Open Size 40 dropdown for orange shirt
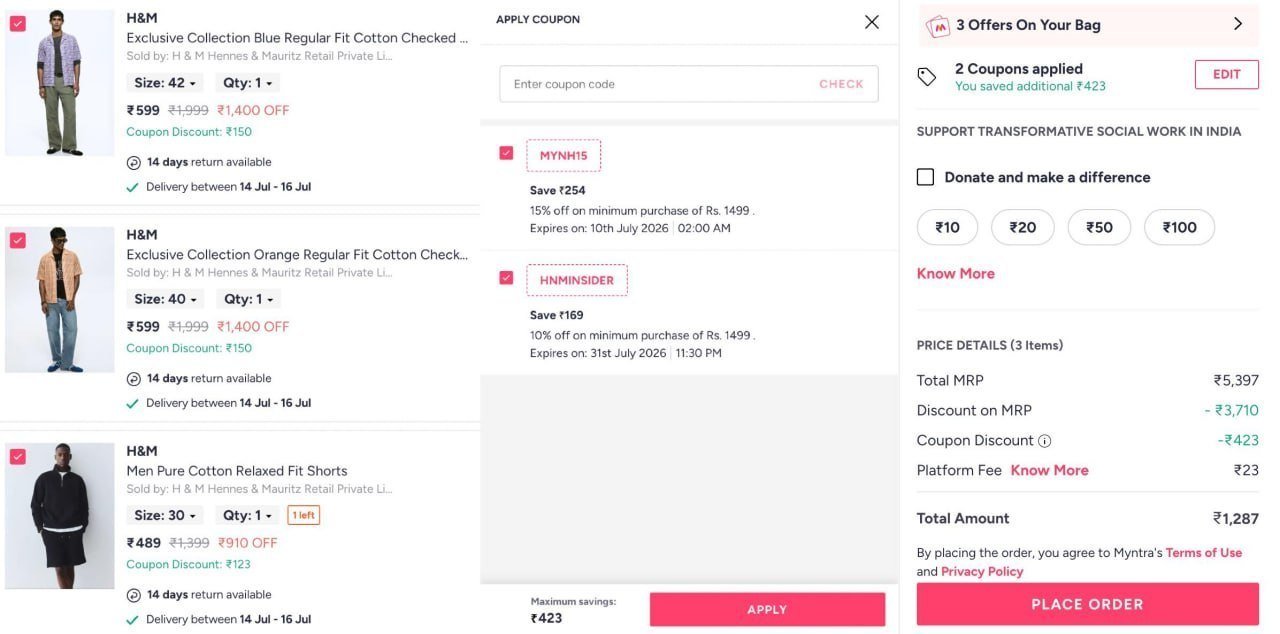The image size is (1280, 634). [165, 299]
